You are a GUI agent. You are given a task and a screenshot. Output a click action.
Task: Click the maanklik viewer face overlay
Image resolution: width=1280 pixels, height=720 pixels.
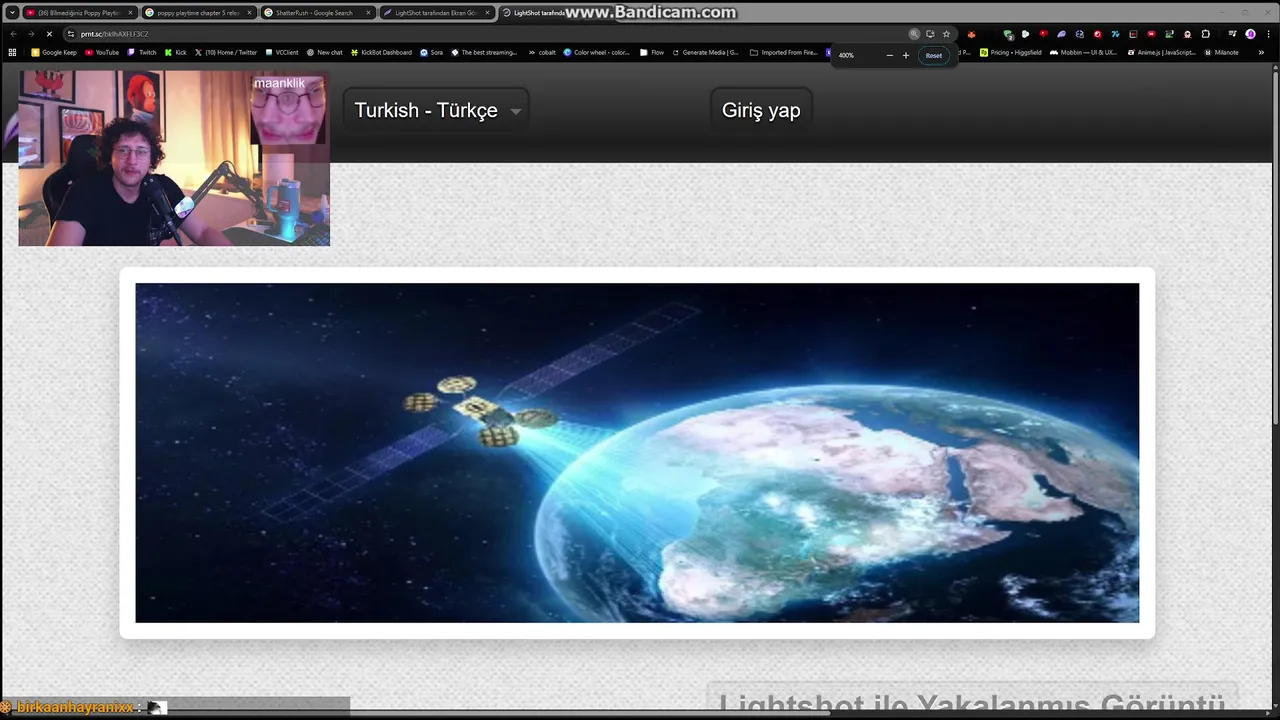tap(288, 109)
